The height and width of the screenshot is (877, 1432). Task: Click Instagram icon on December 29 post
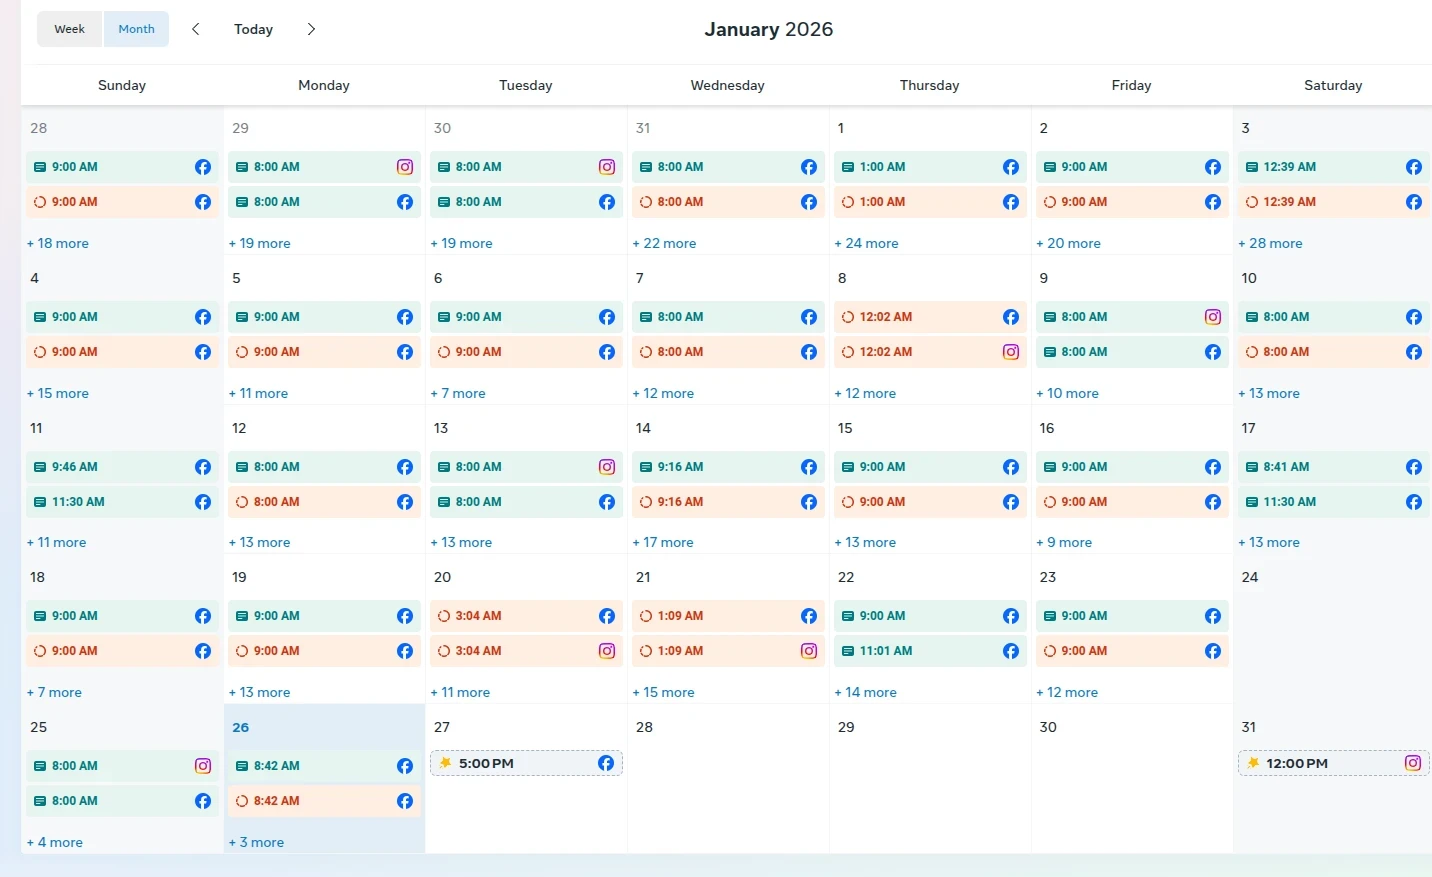405,167
